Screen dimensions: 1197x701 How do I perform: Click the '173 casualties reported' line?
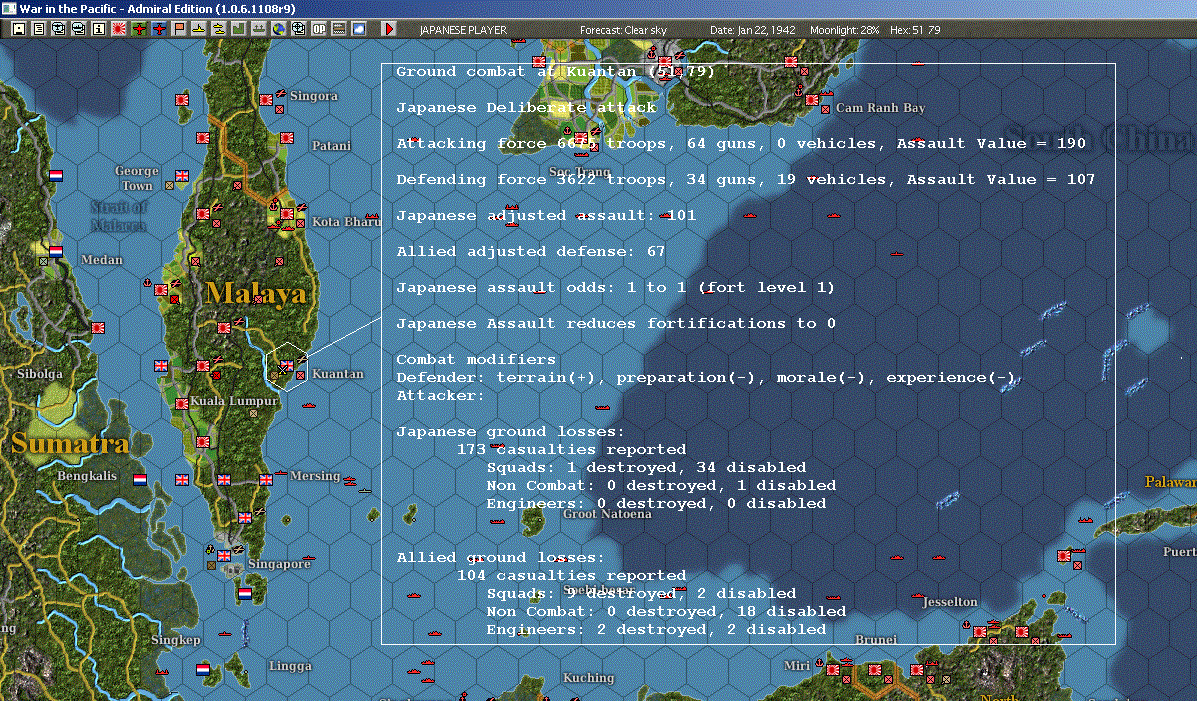pyautogui.click(x=571, y=449)
